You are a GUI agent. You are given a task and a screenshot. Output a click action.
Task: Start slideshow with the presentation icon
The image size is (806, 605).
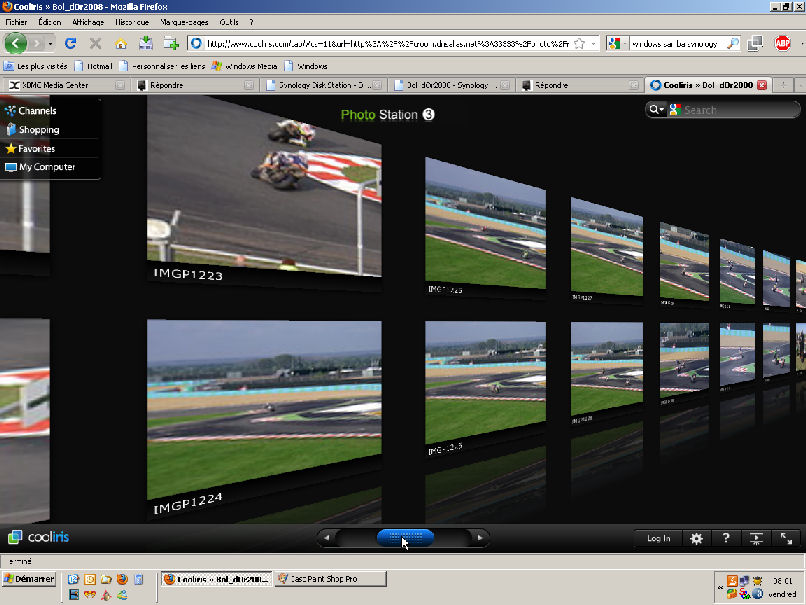coord(756,538)
